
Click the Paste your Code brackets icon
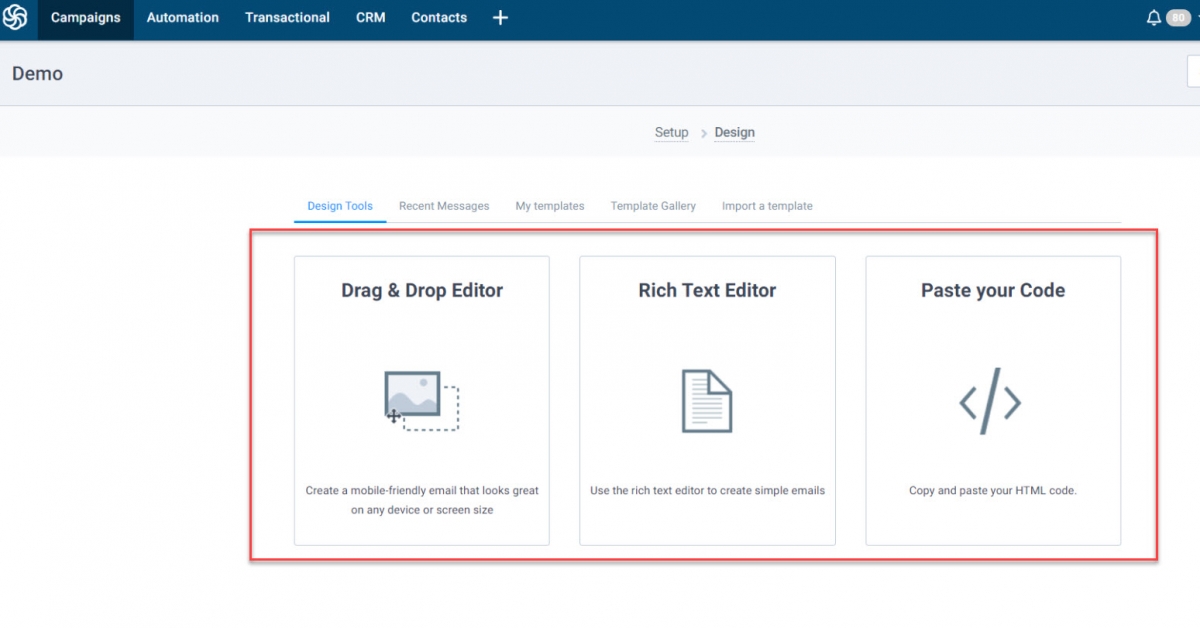(x=990, y=402)
